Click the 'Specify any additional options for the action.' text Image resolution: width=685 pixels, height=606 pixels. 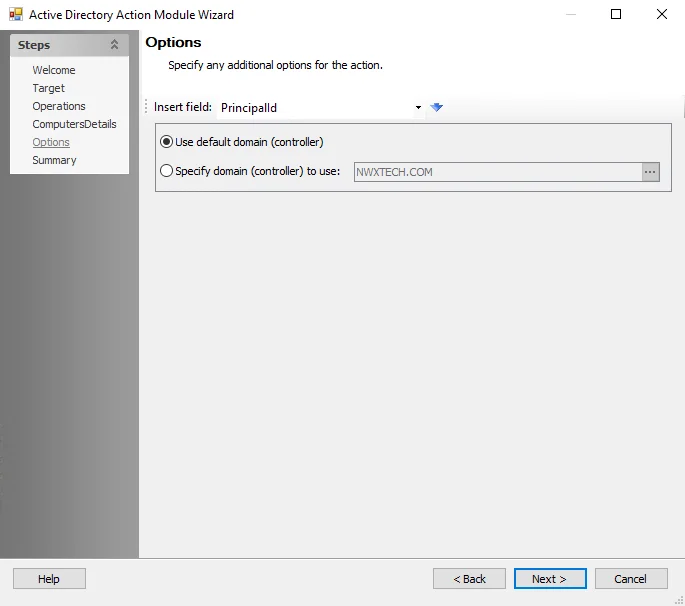point(275,65)
